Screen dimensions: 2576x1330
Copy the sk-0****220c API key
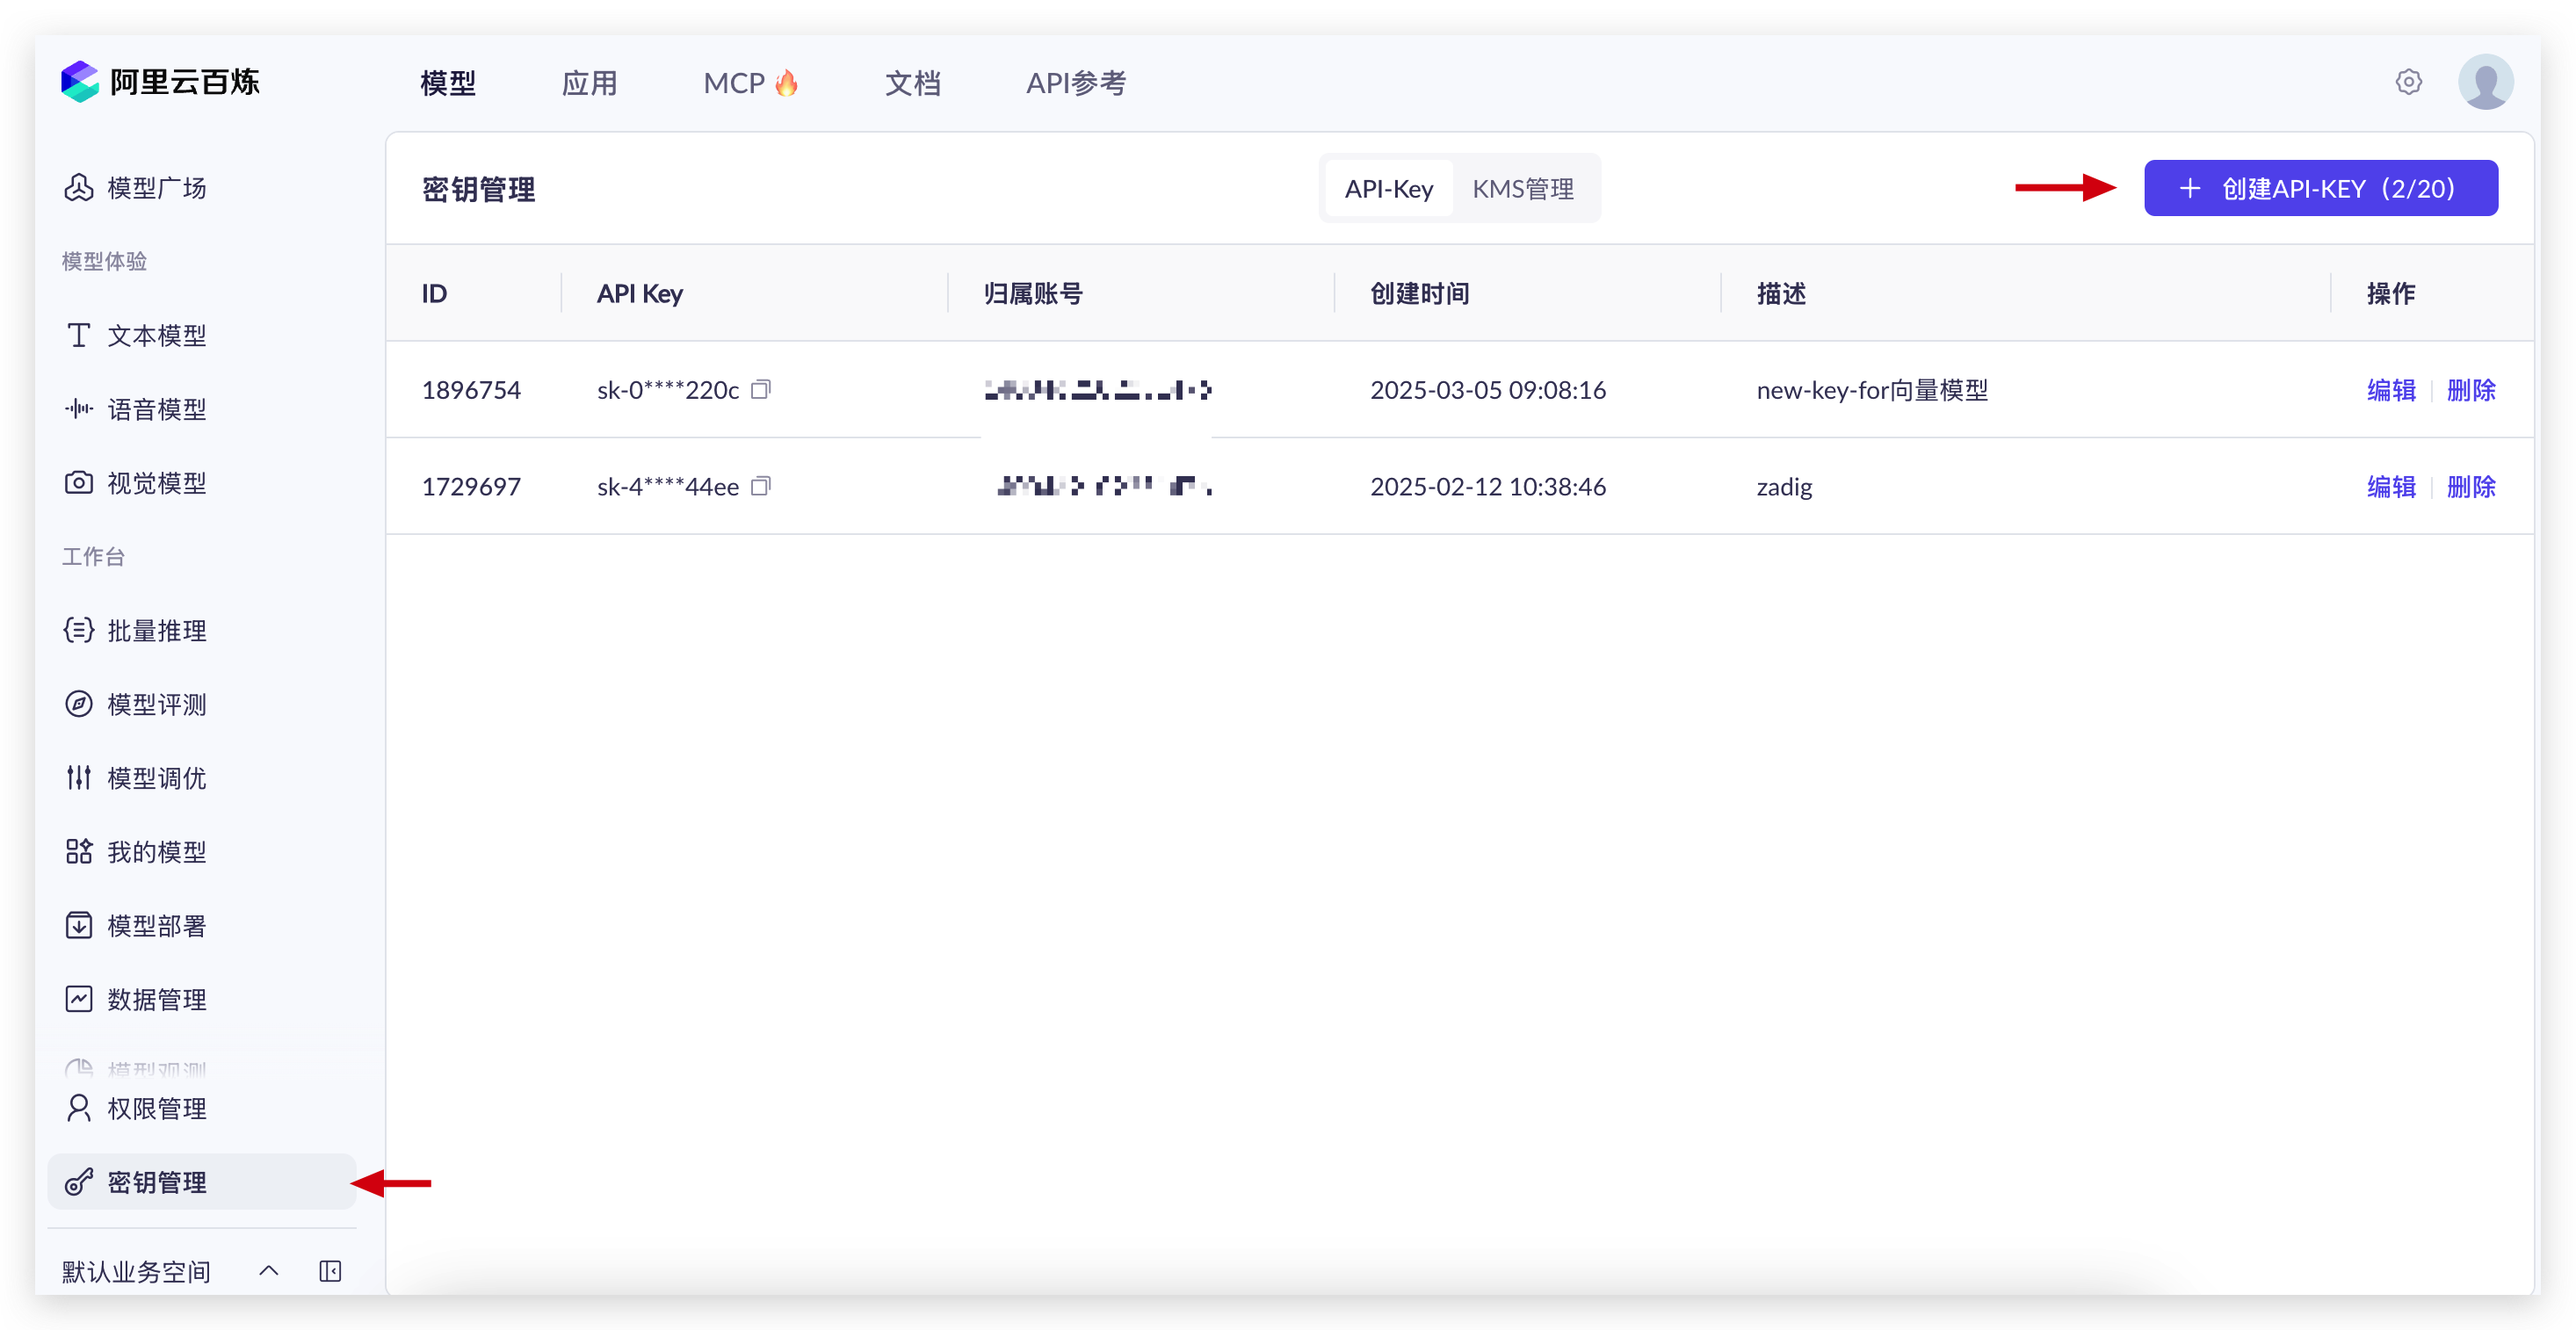(x=761, y=389)
